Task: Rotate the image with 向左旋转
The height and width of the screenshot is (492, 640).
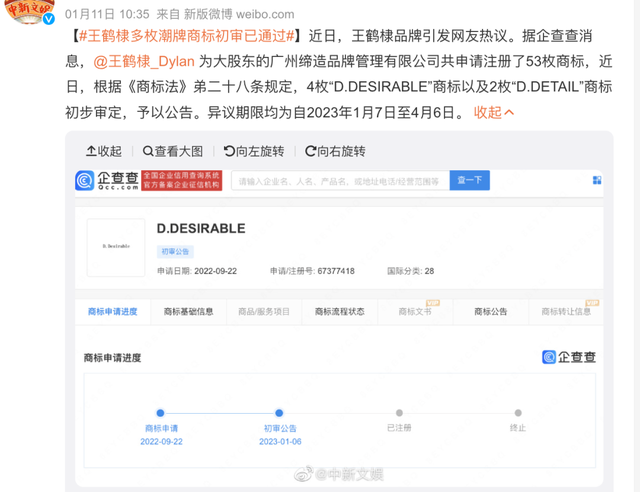Action: (x=254, y=151)
